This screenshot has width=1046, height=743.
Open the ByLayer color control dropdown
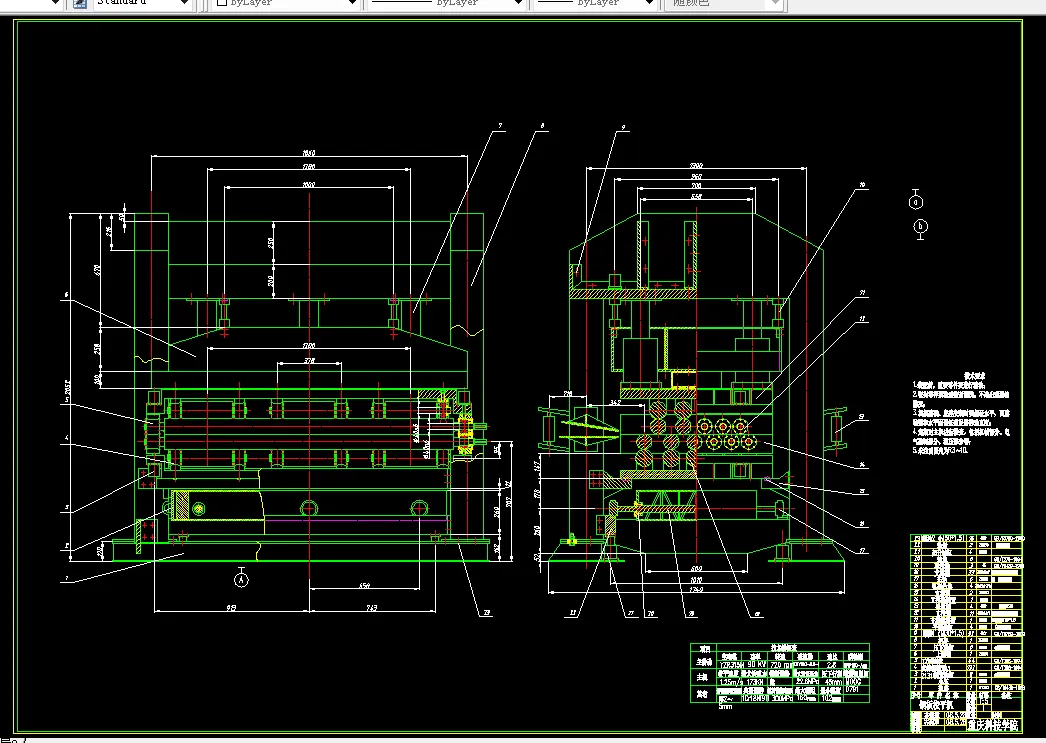352,3
